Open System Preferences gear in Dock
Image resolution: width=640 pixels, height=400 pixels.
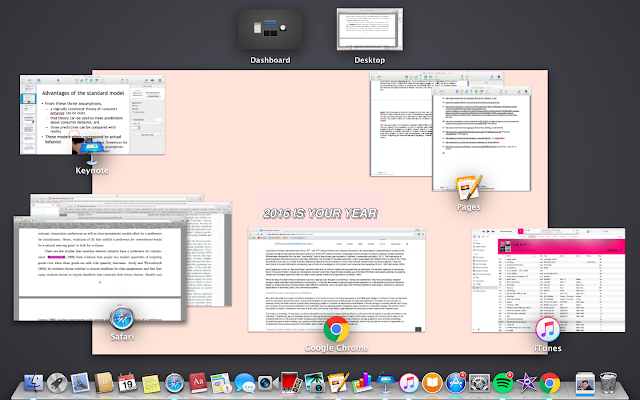(479, 383)
